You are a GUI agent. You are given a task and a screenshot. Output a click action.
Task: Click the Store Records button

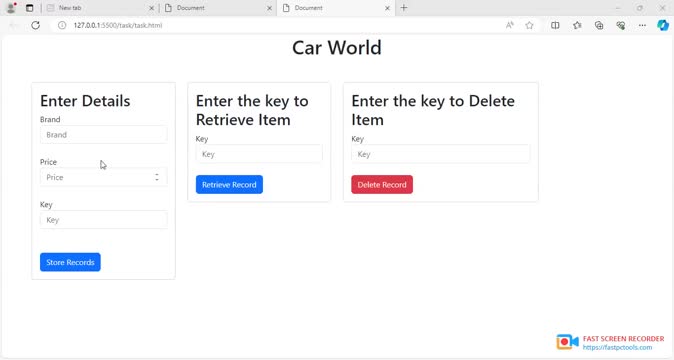coord(70,262)
